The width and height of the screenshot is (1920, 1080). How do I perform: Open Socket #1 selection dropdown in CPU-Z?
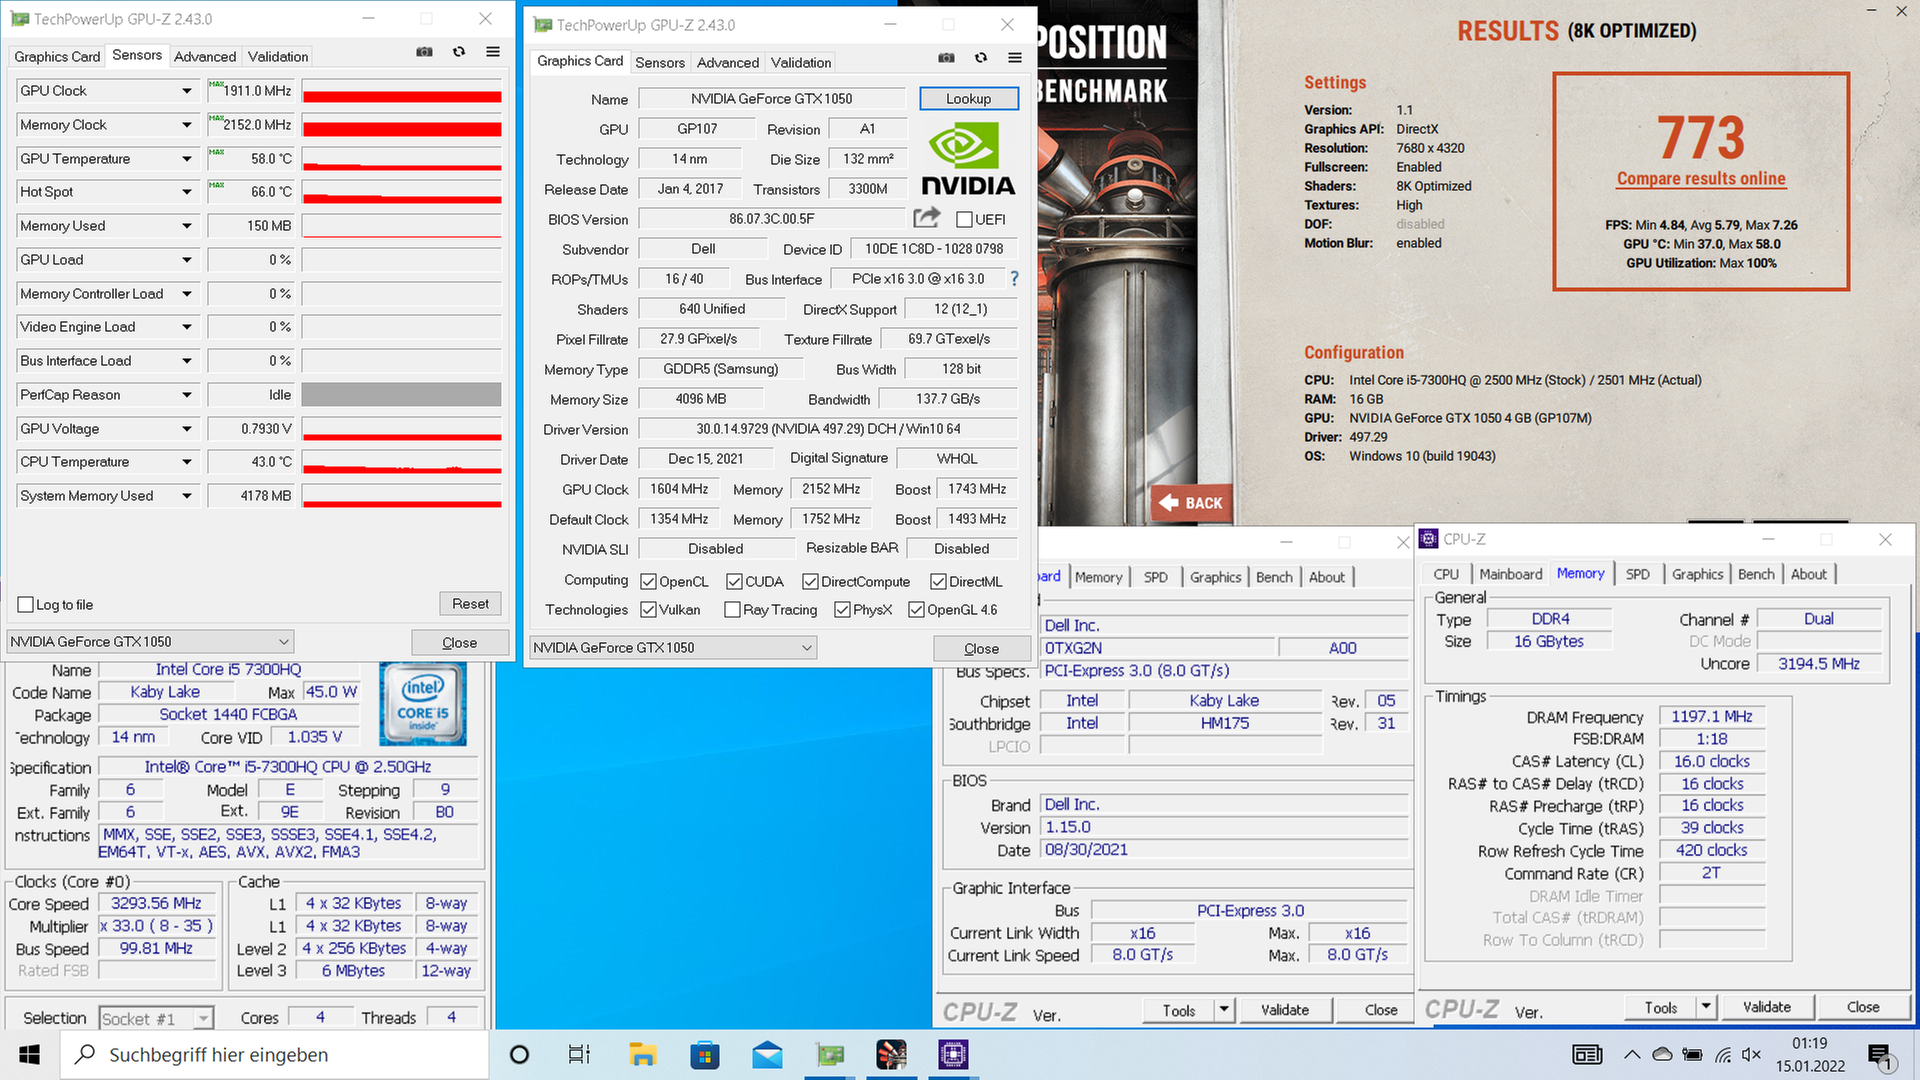click(x=156, y=1019)
